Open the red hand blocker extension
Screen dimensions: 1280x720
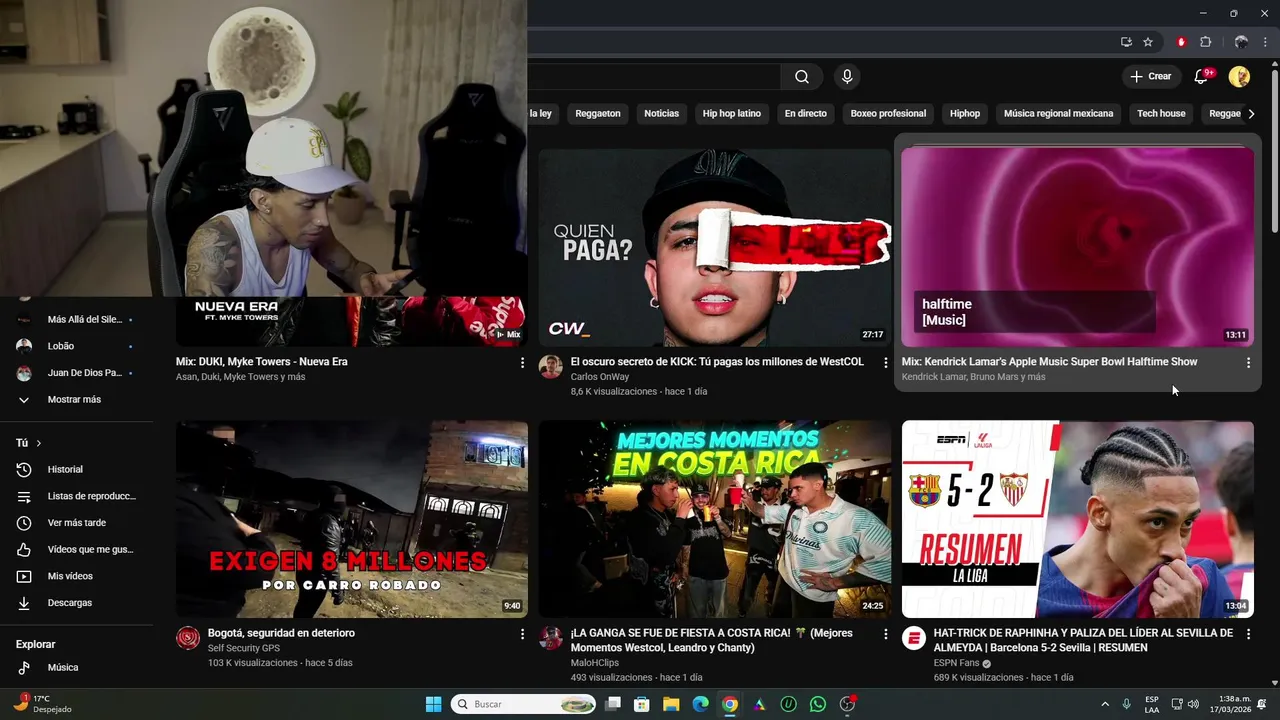click(x=1181, y=42)
